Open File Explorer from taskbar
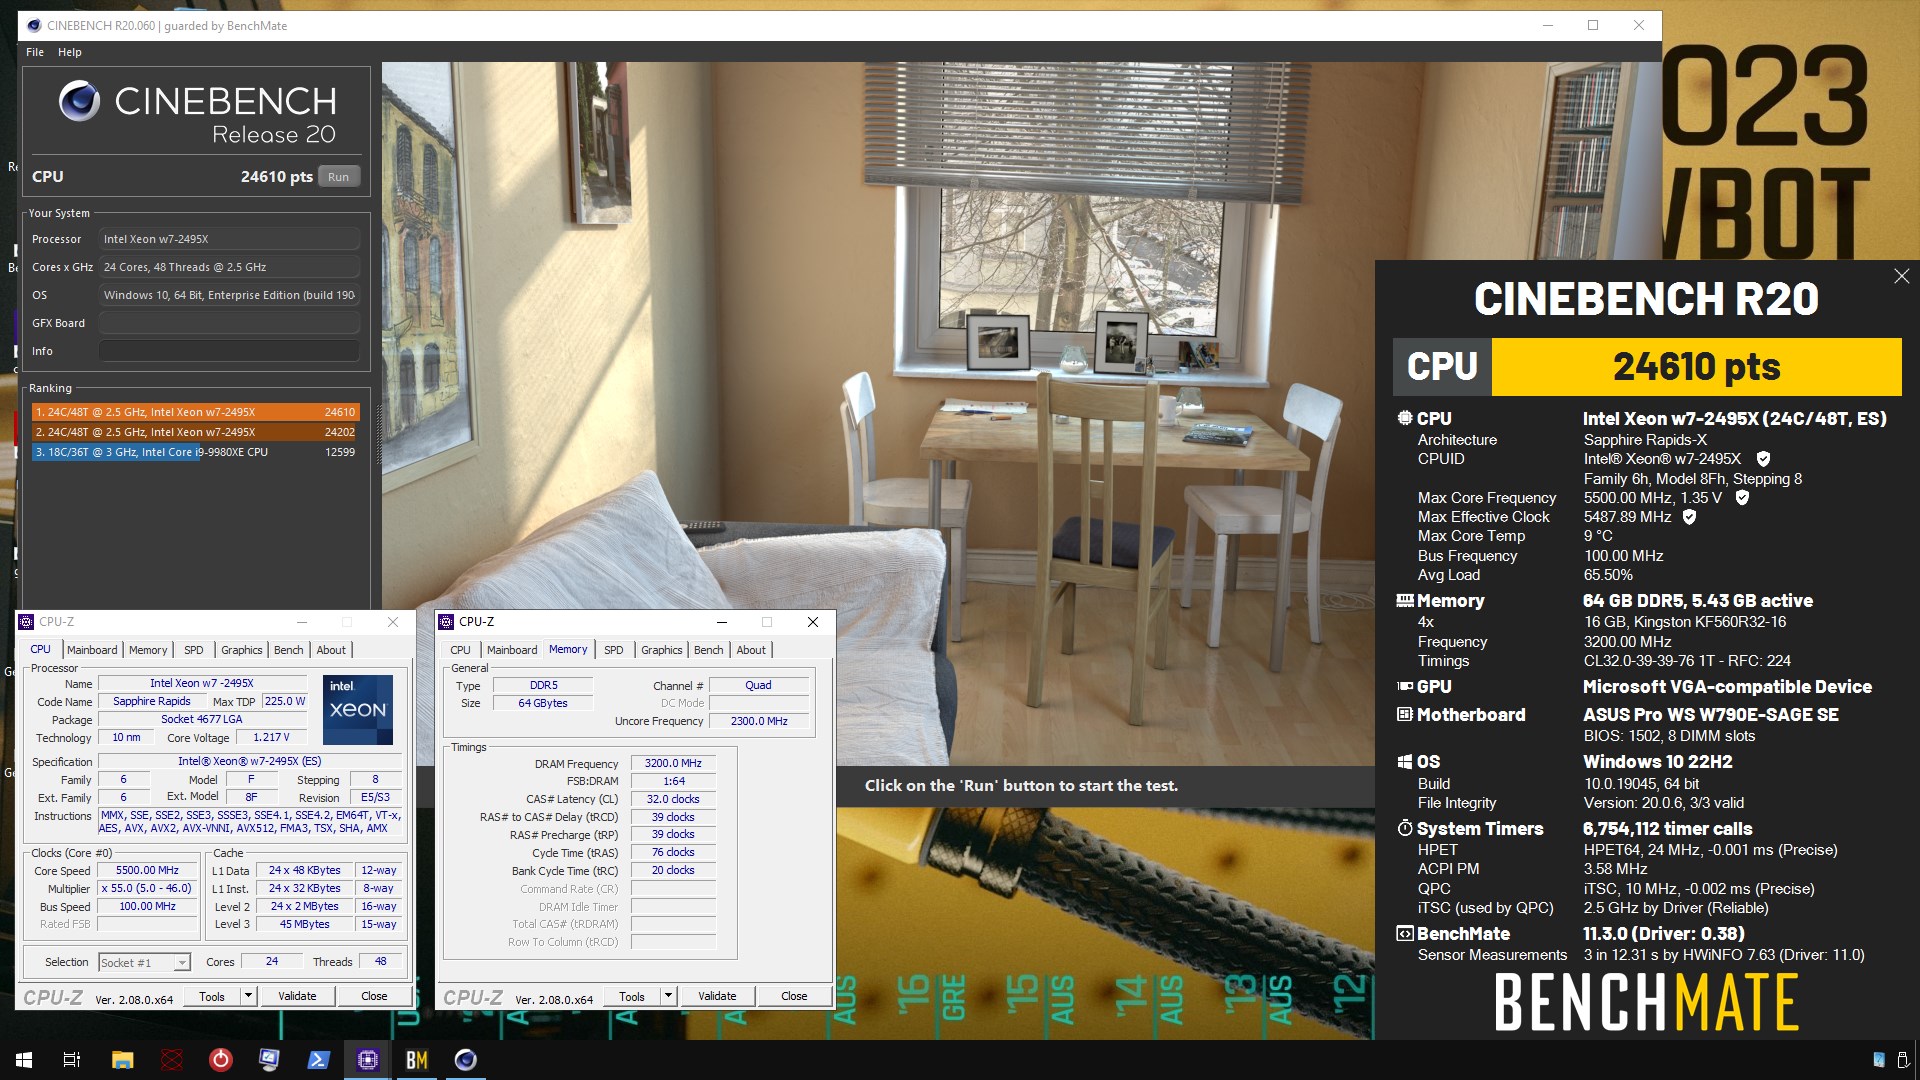This screenshot has height=1080, width=1920. pos(122,1060)
